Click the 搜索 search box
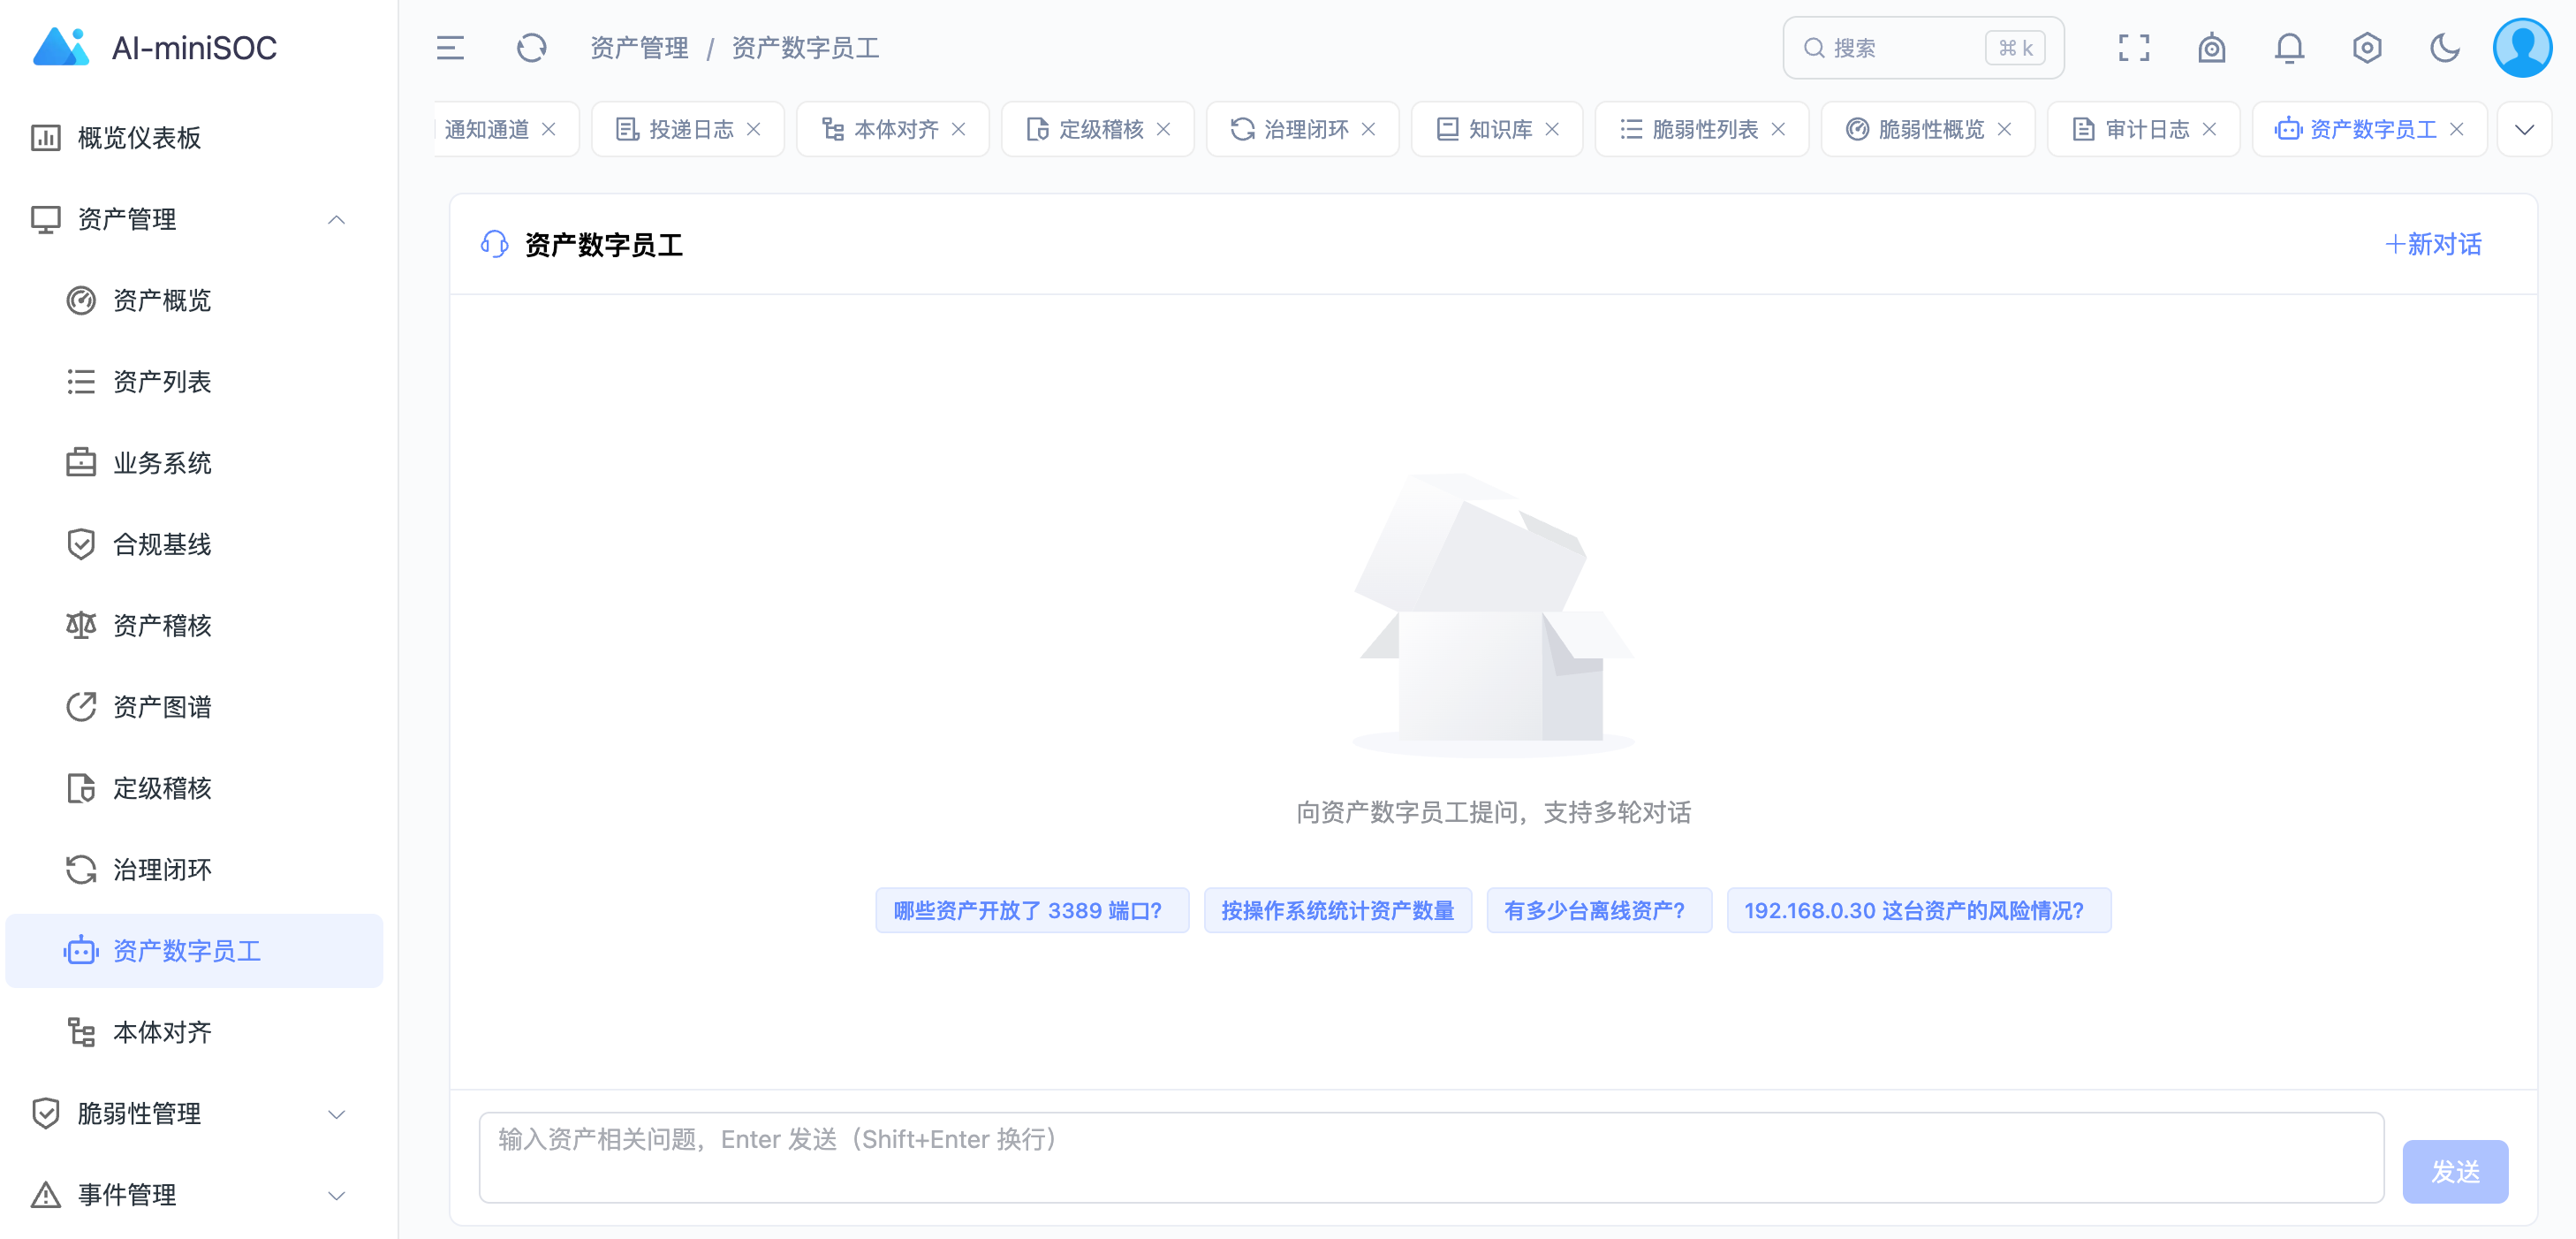This screenshot has width=2576, height=1239. pos(1923,48)
